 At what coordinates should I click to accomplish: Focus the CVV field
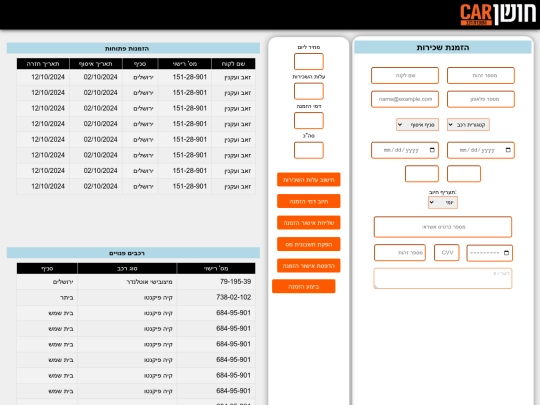[x=447, y=252]
